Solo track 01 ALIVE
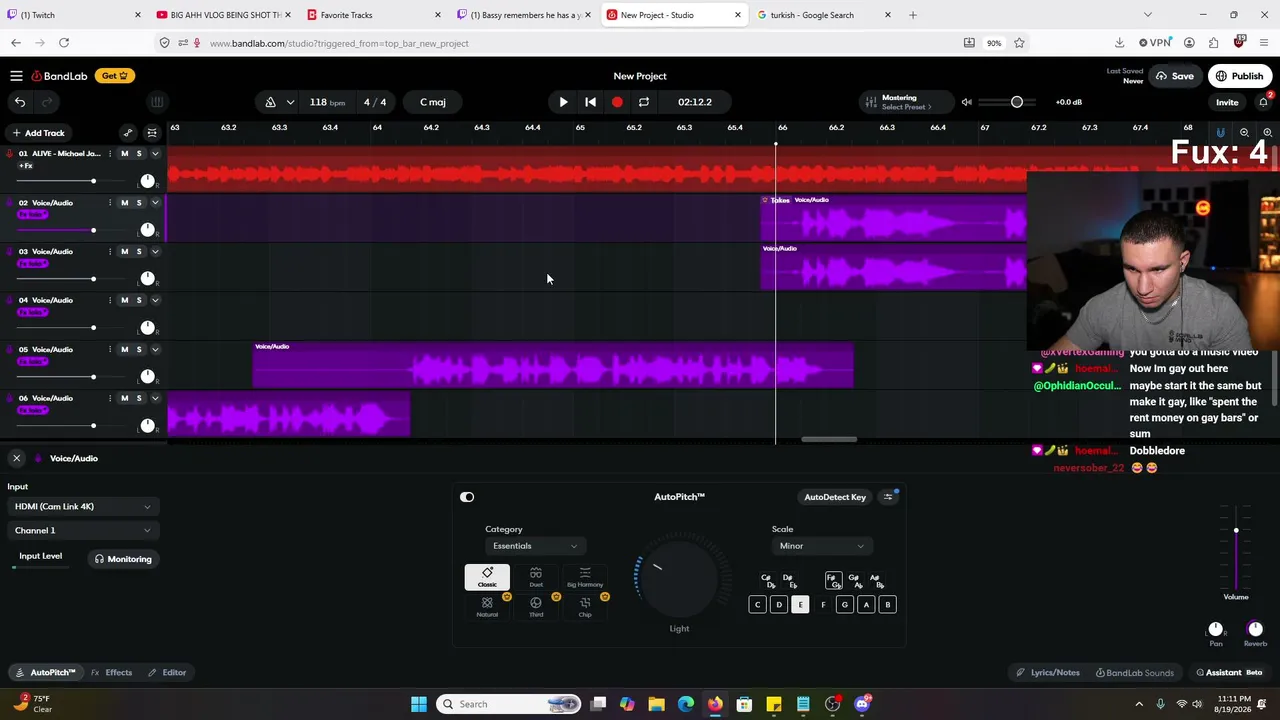The height and width of the screenshot is (720, 1280). (x=139, y=154)
